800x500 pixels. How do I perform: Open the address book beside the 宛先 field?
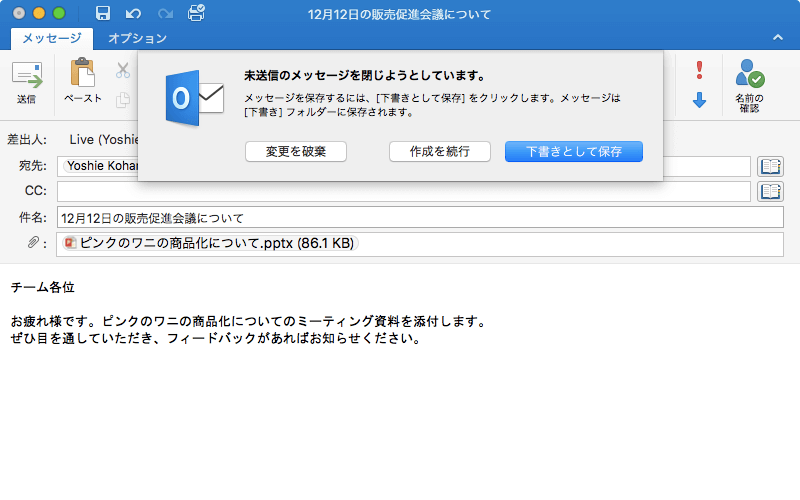(x=770, y=166)
